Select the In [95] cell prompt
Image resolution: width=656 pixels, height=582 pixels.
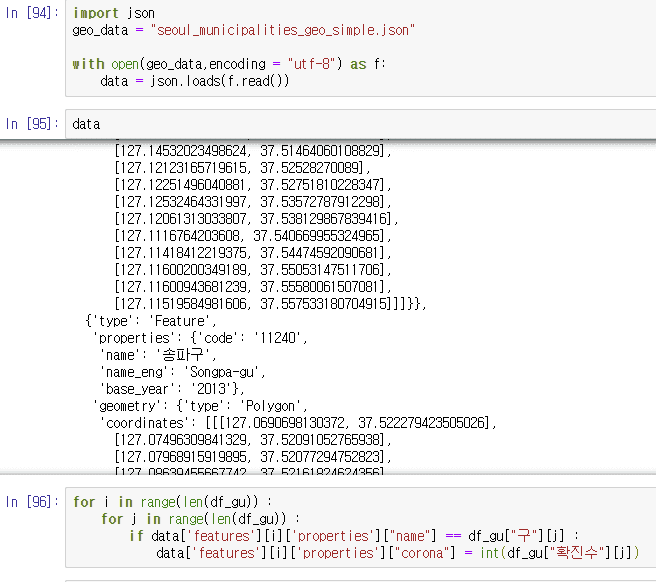click(32, 124)
